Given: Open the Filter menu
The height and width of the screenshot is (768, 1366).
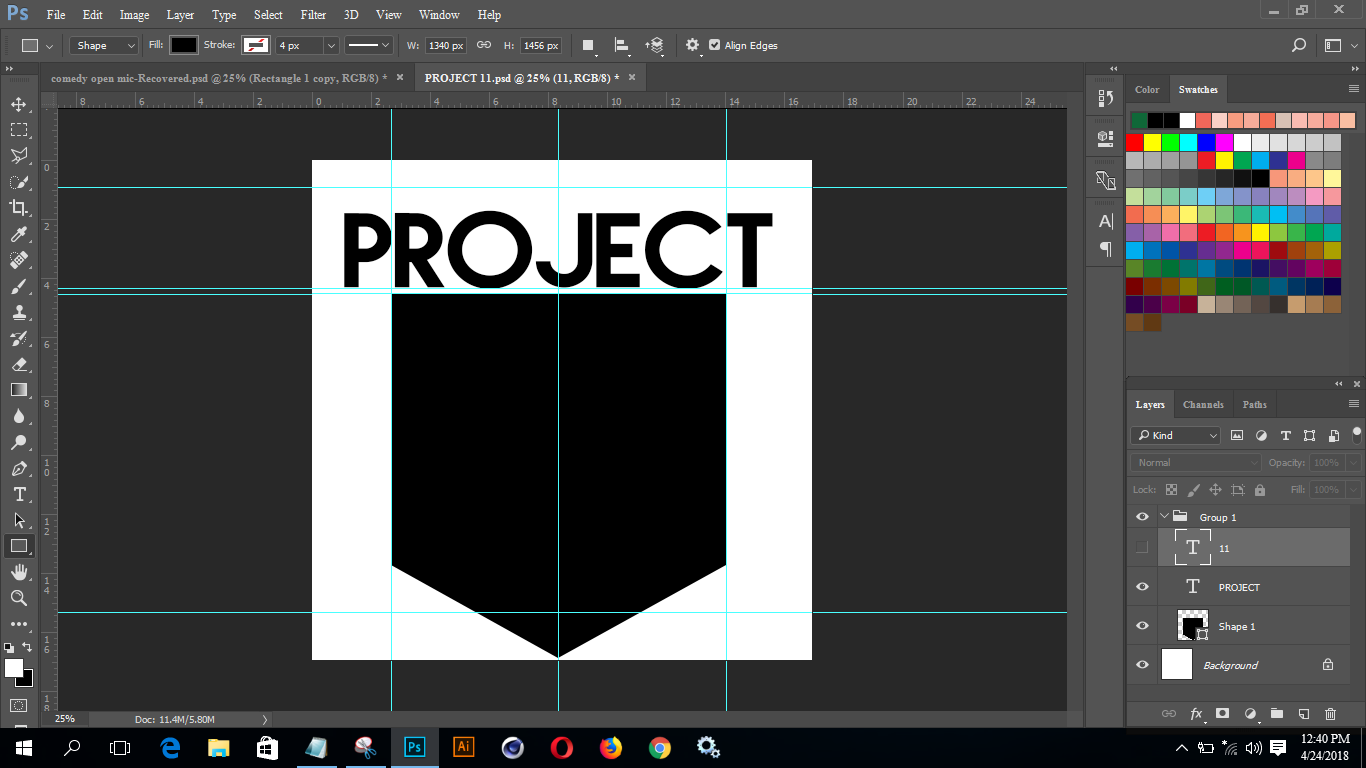Looking at the screenshot, I should 313,15.
